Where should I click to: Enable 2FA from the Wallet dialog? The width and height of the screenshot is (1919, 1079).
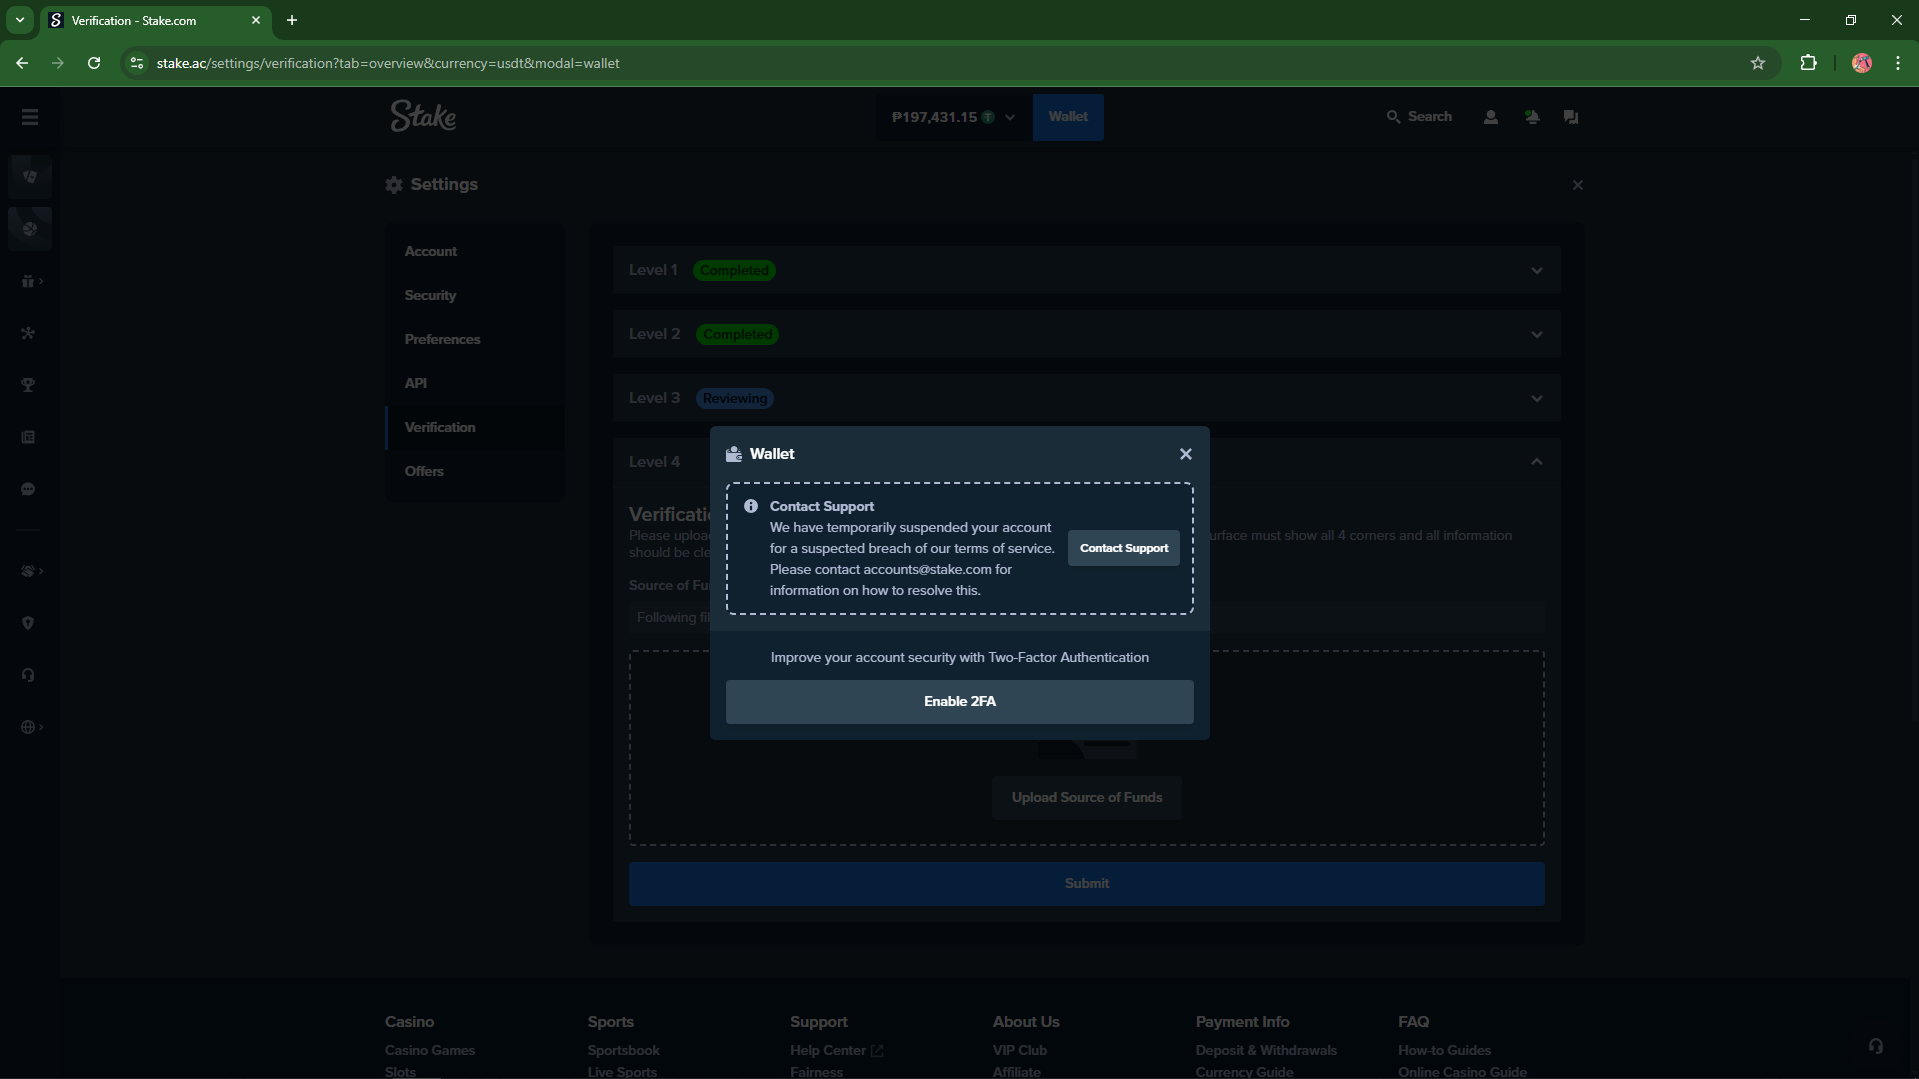pos(959,701)
